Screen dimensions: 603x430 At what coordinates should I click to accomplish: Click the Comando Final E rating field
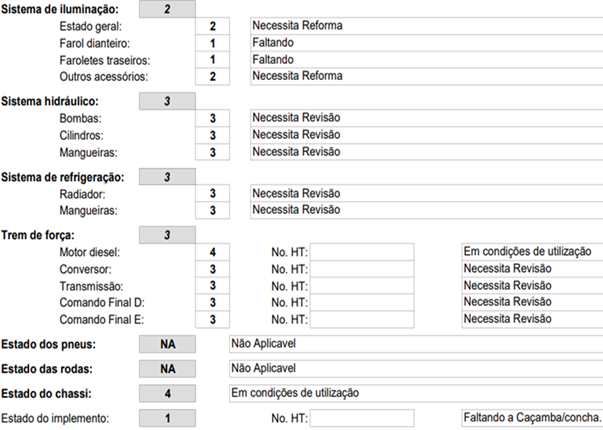coord(213,319)
